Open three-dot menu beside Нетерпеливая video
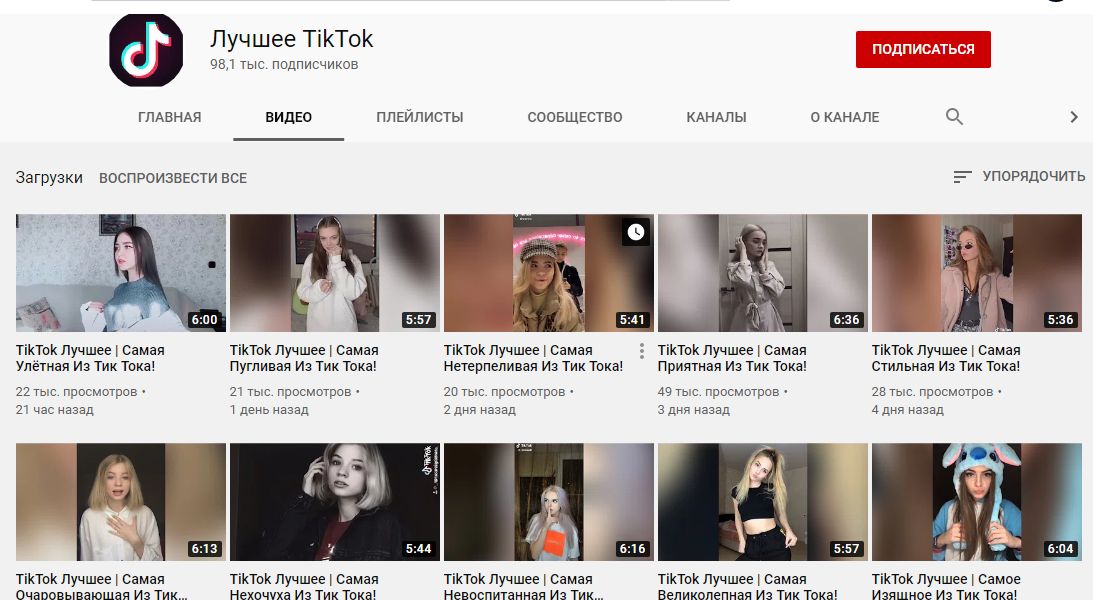The image size is (1093, 600). (641, 351)
